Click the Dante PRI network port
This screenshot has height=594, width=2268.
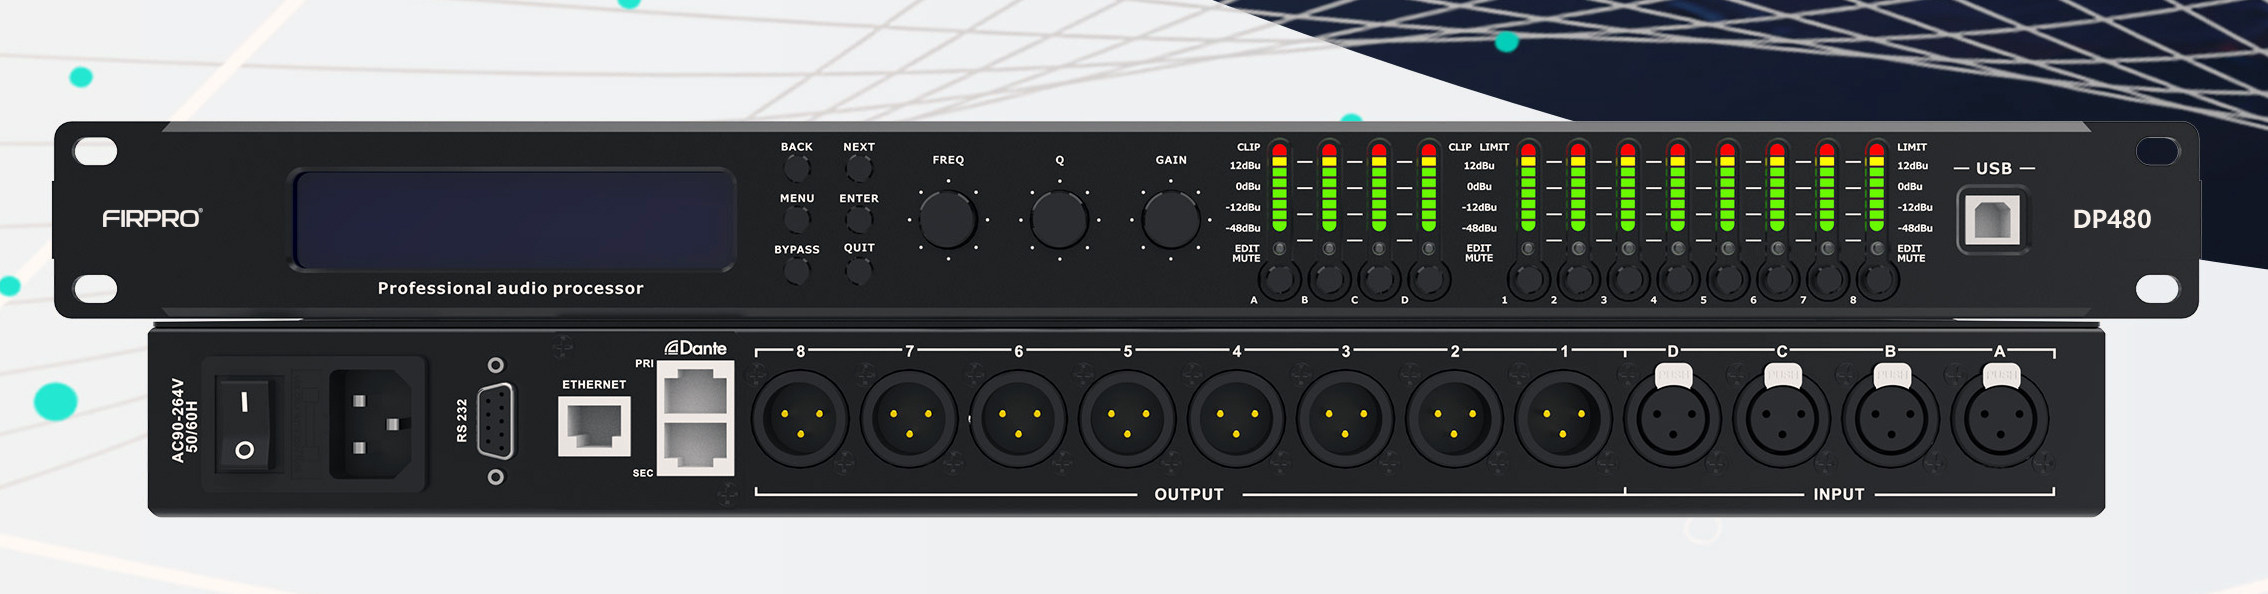[x=696, y=391]
